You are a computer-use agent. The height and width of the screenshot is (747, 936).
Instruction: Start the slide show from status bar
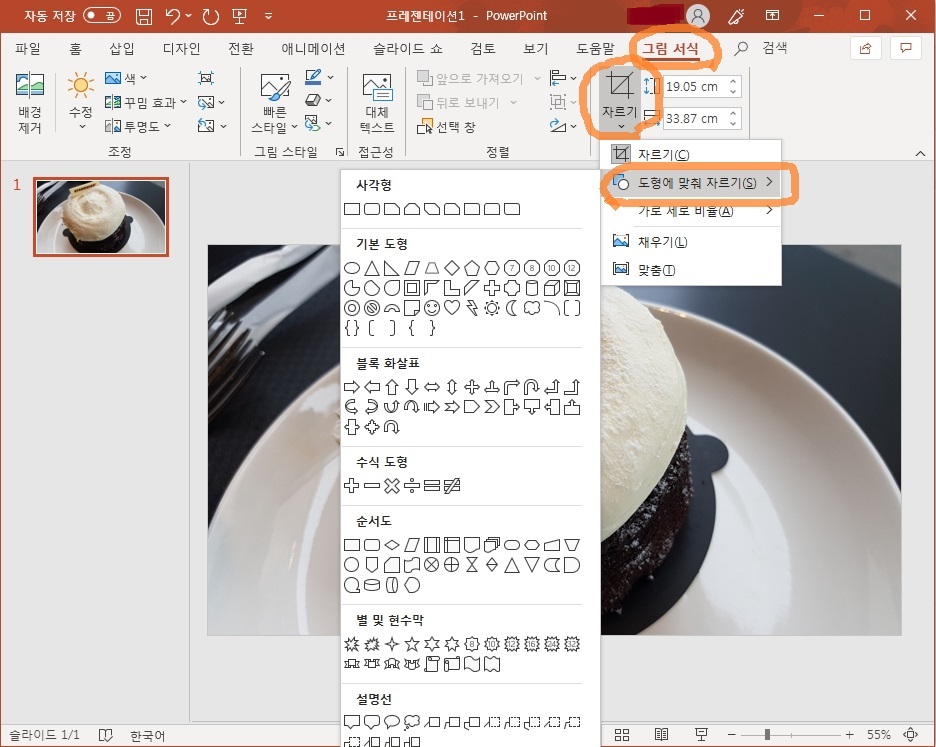[701, 734]
